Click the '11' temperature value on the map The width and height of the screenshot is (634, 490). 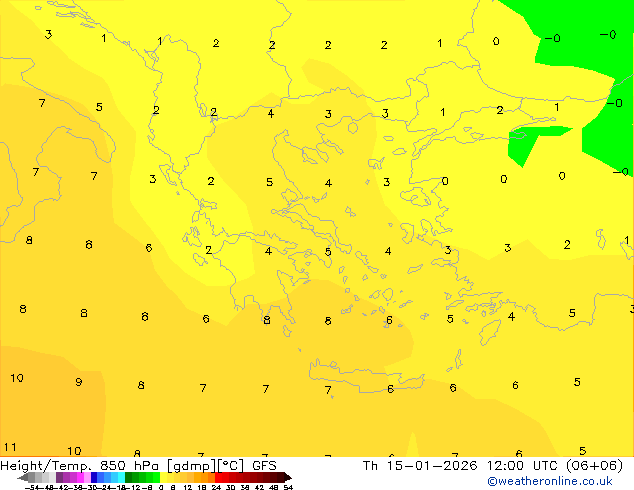coord(10,447)
